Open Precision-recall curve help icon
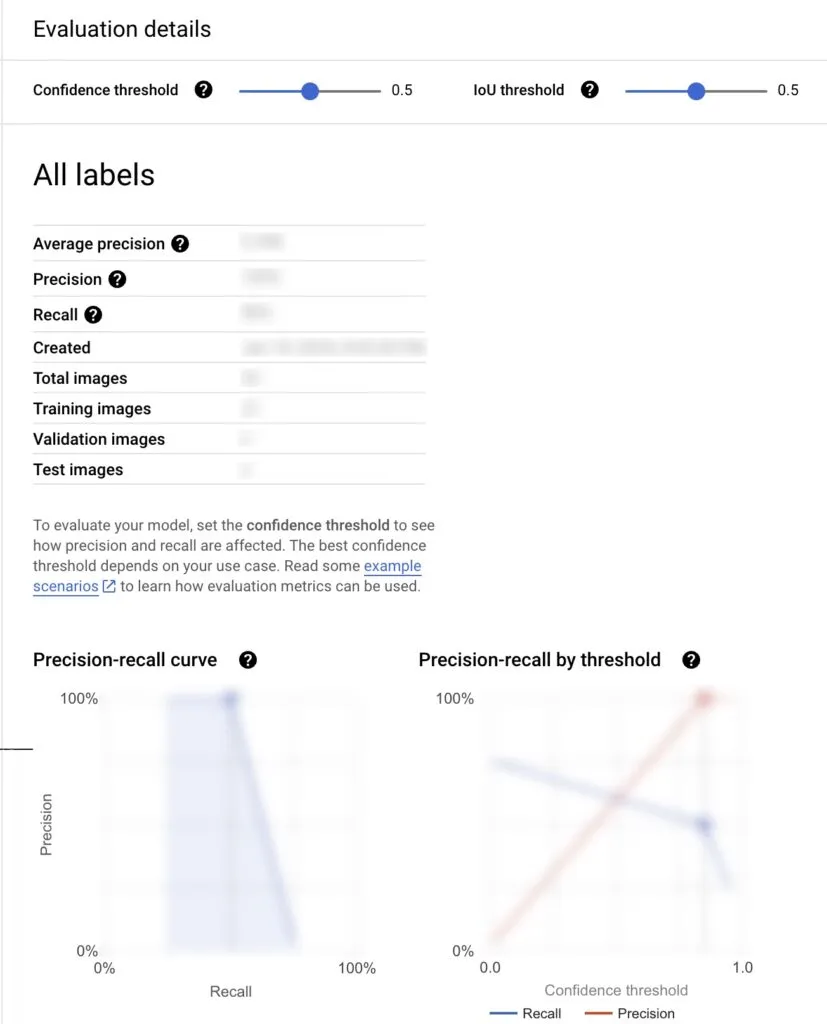827x1024 pixels. (x=248, y=660)
